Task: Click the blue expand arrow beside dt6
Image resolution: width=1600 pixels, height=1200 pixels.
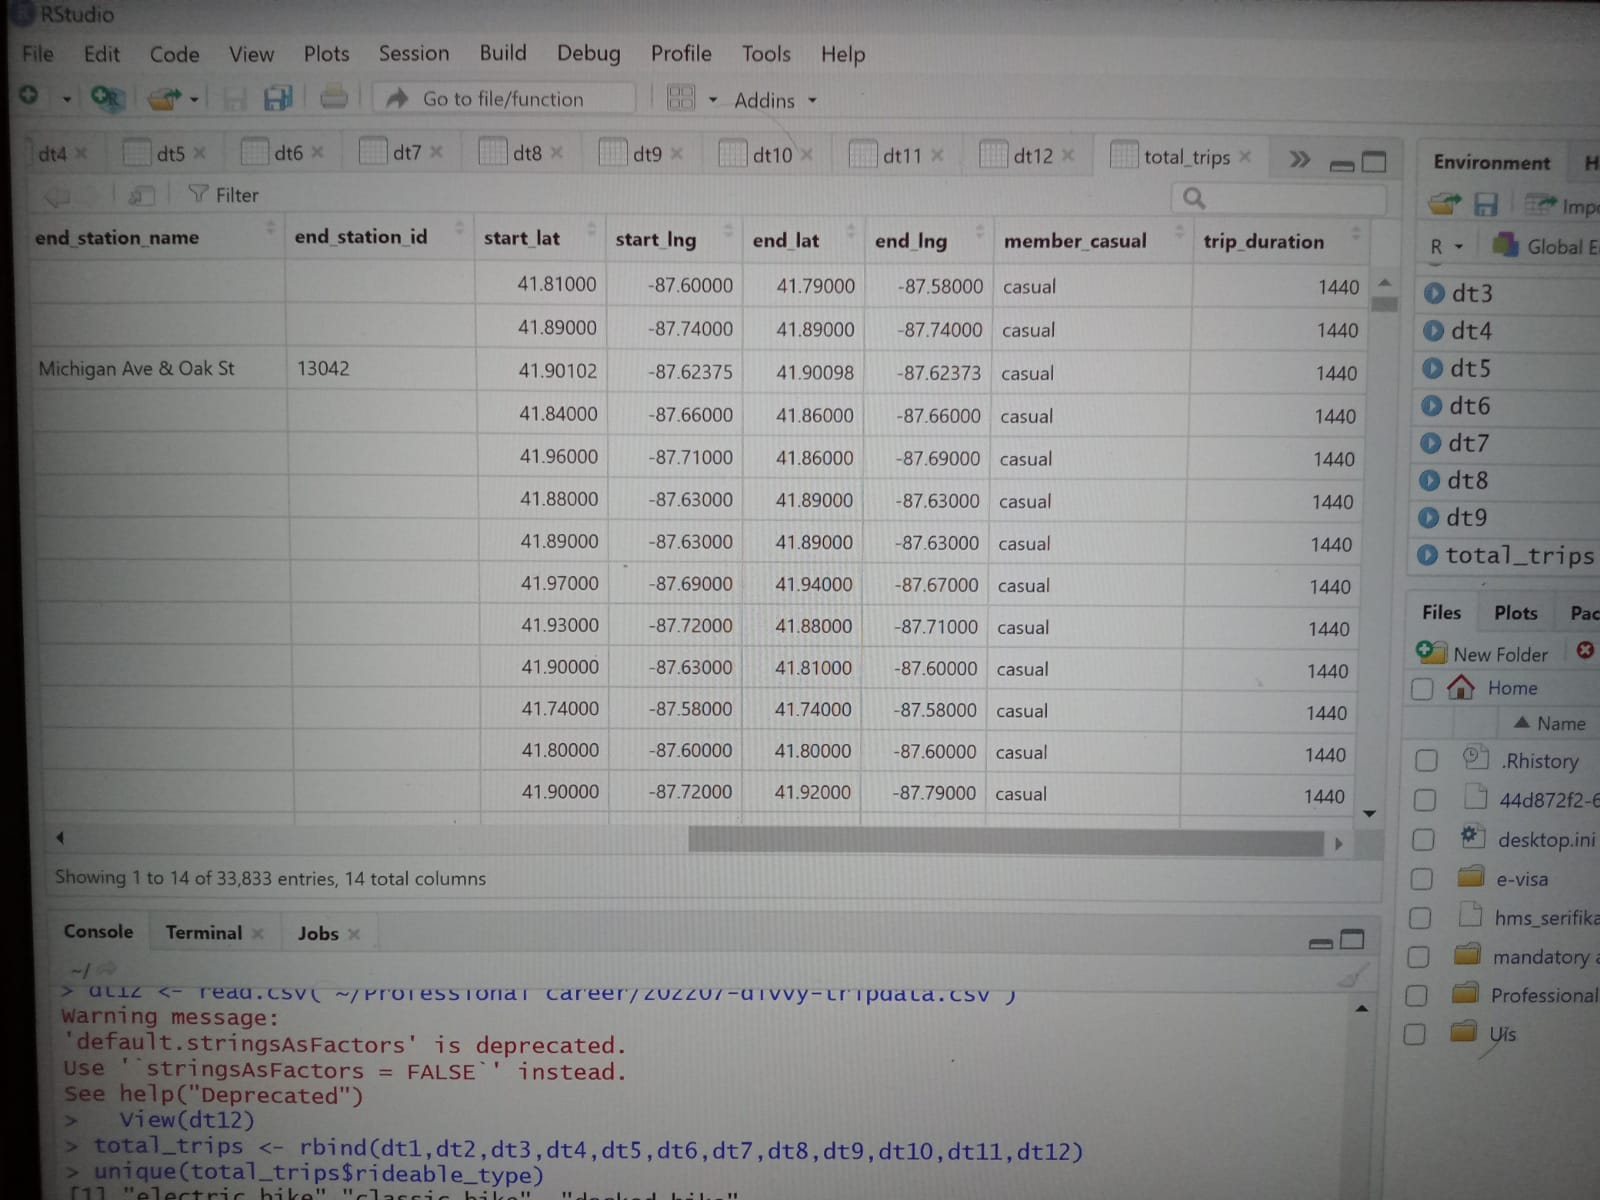Action: click(x=1432, y=406)
